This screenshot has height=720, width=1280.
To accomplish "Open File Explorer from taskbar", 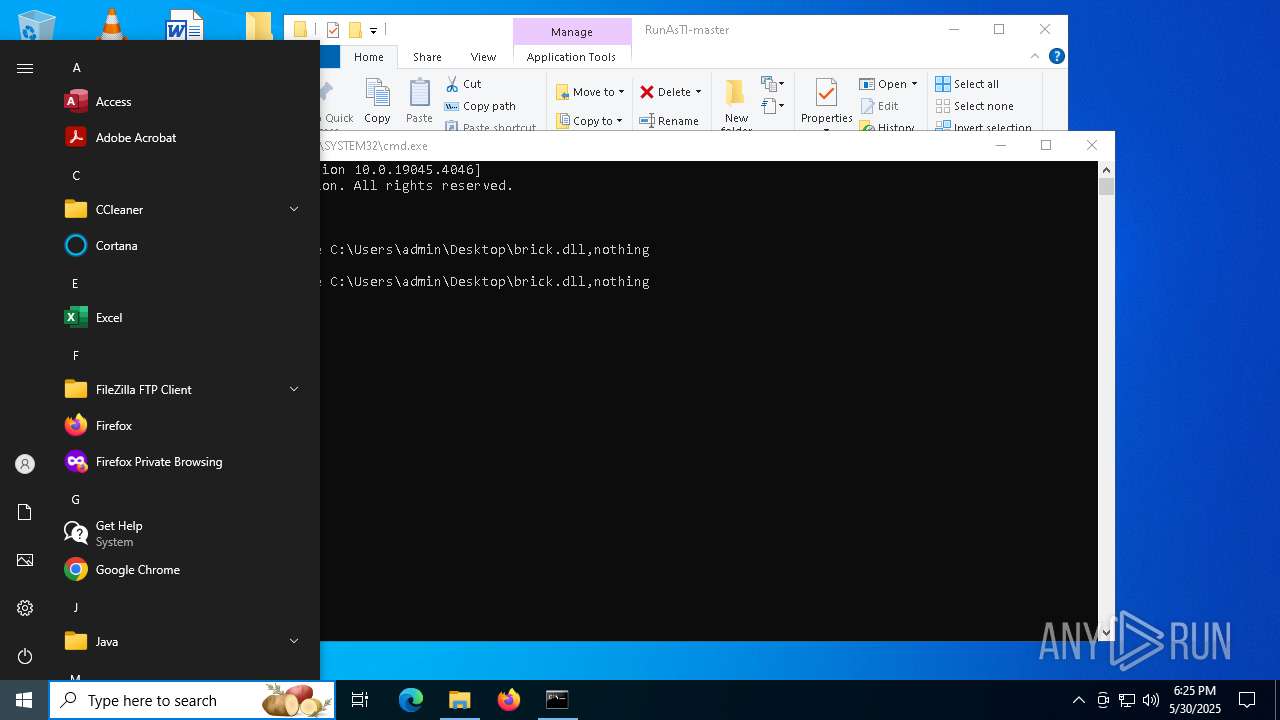I will click(459, 700).
